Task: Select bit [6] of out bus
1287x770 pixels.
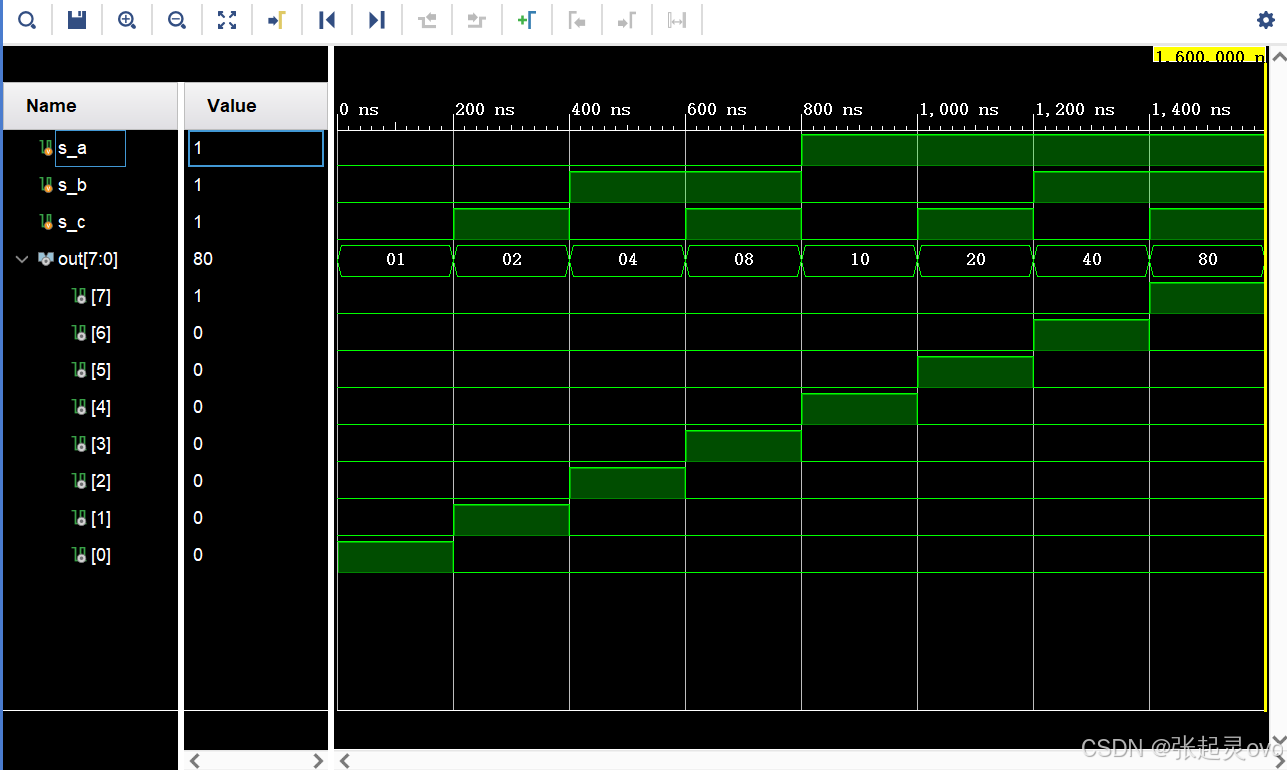Action: 100,333
